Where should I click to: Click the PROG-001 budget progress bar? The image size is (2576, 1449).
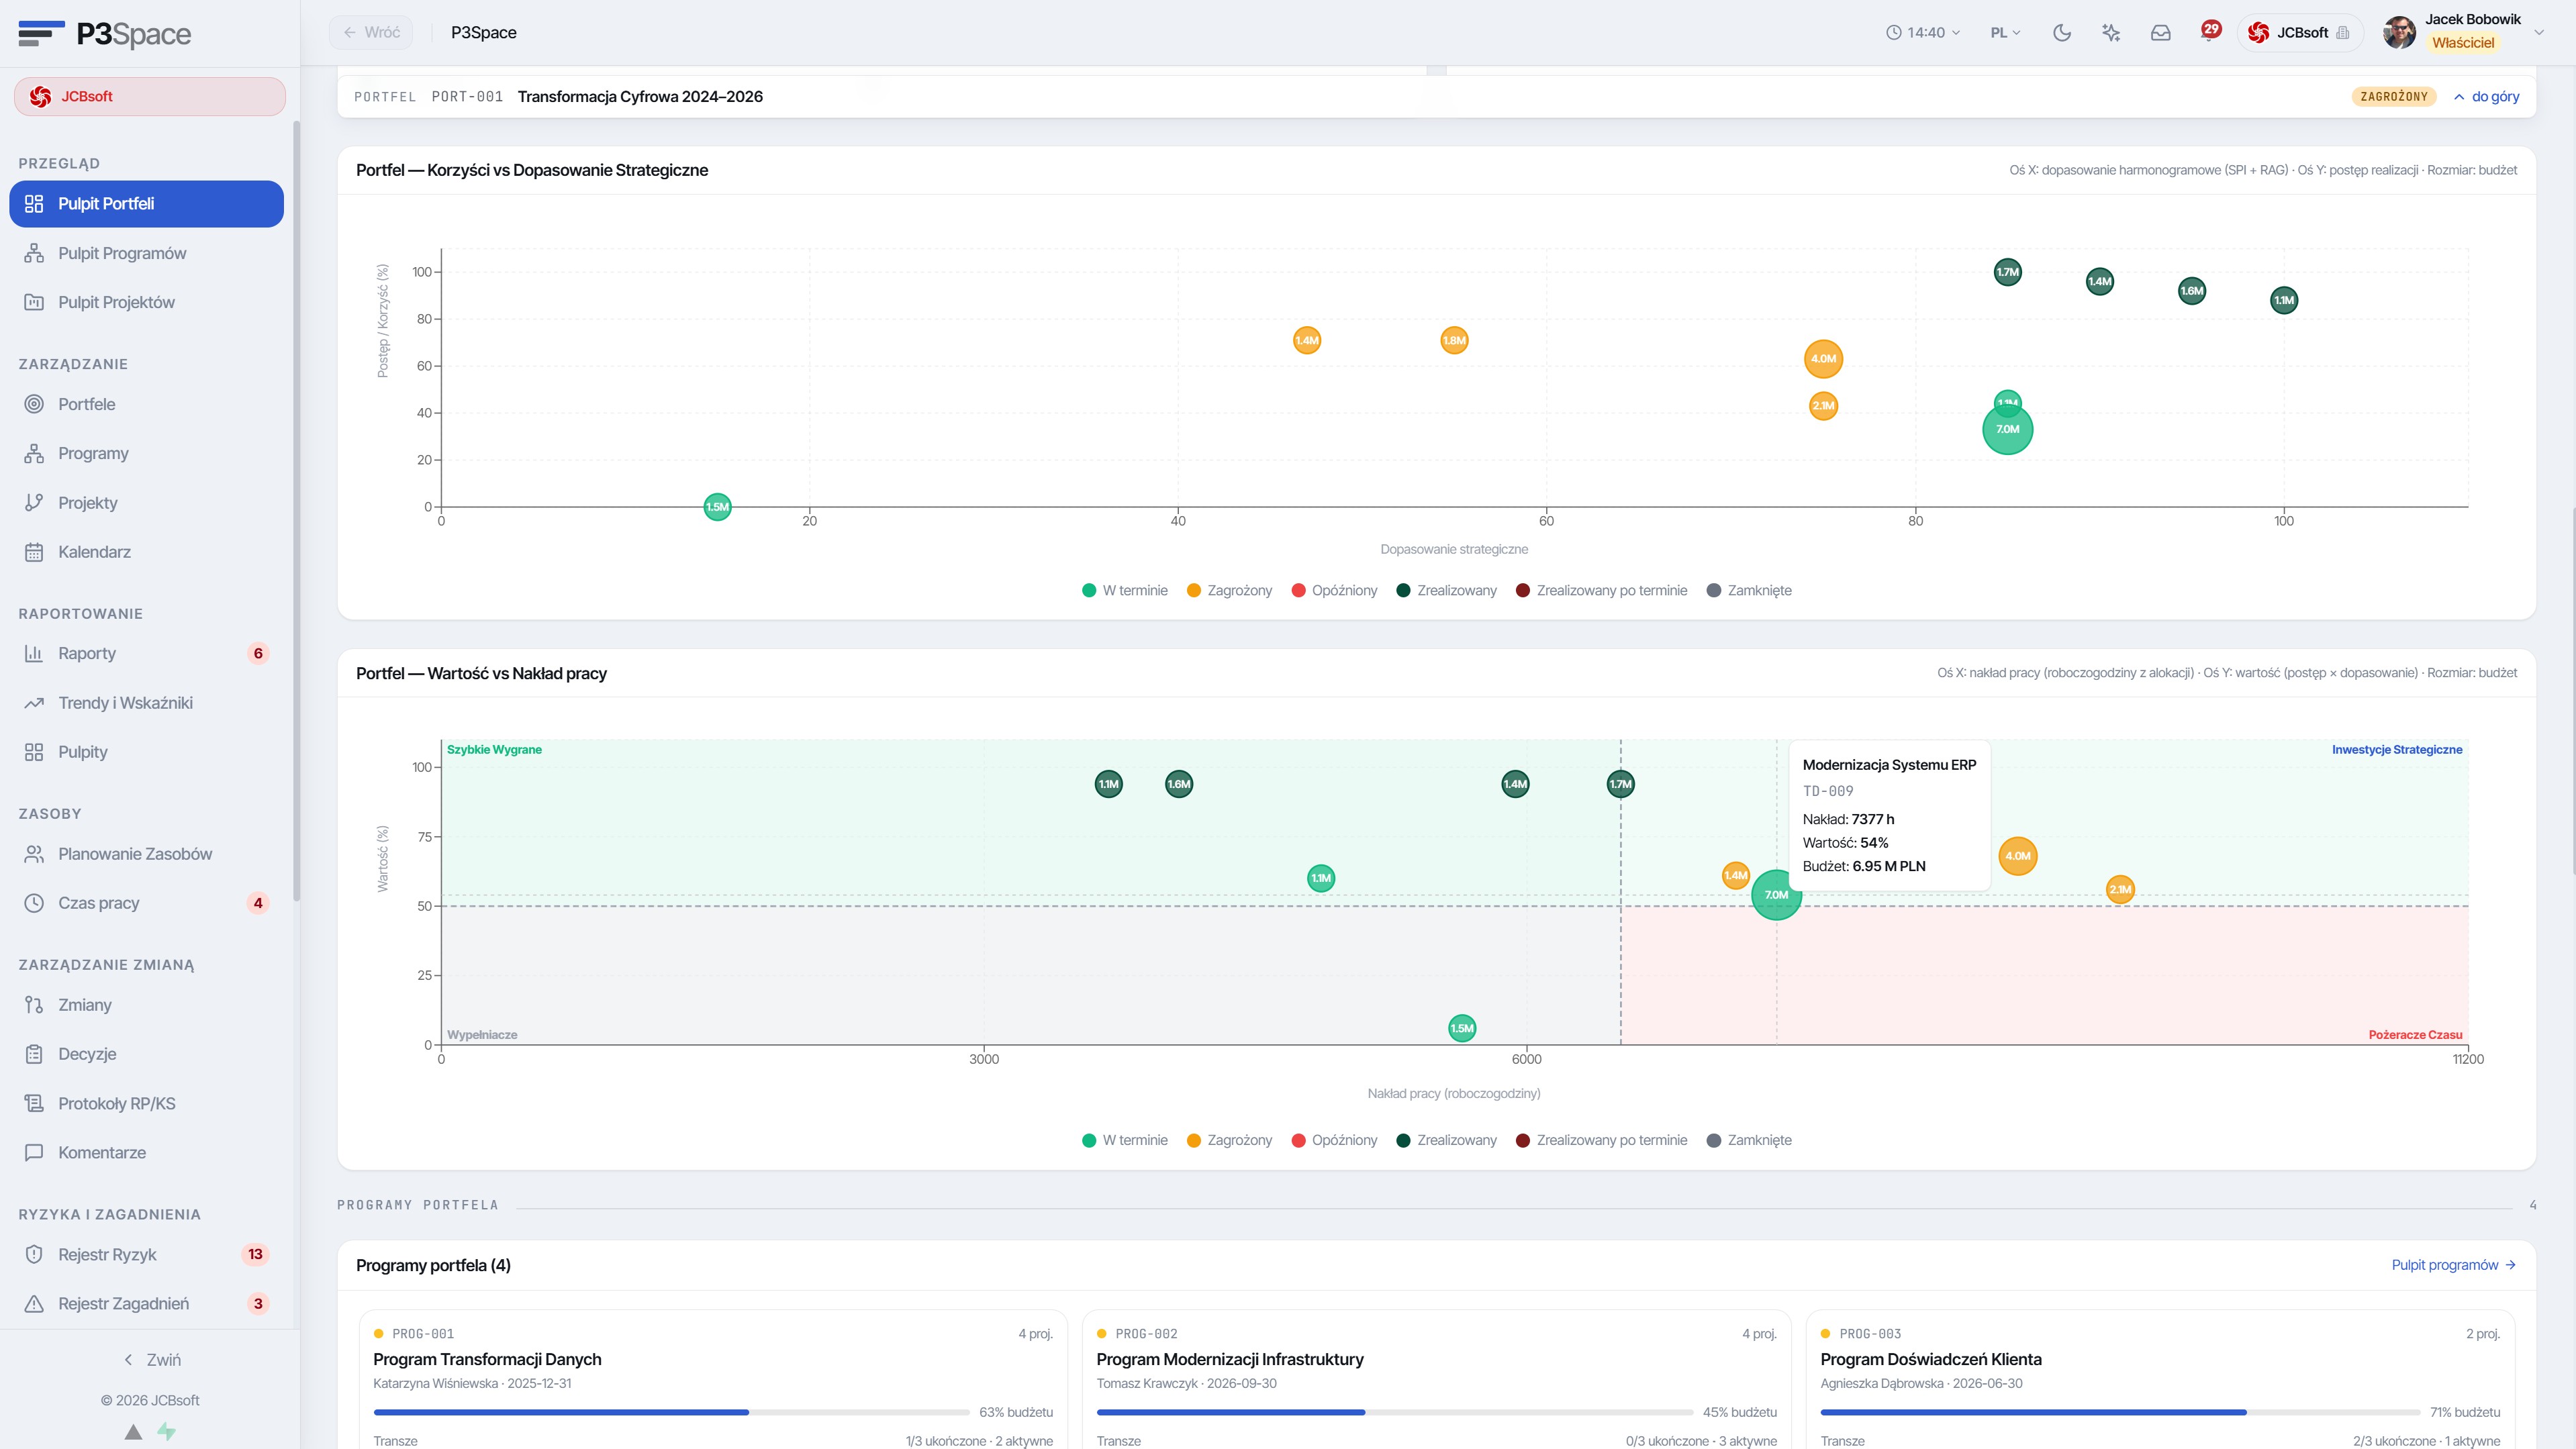tap(671, 1412)
